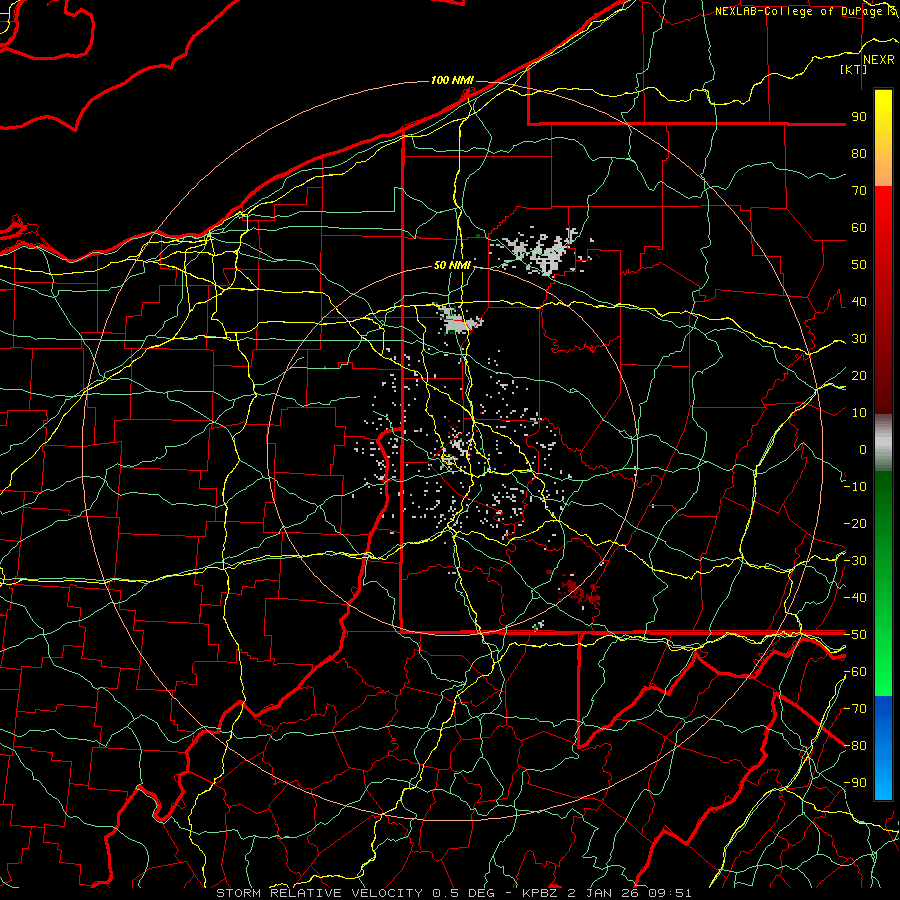Select the -30 value on velocity scale

[x=855, y=561]
